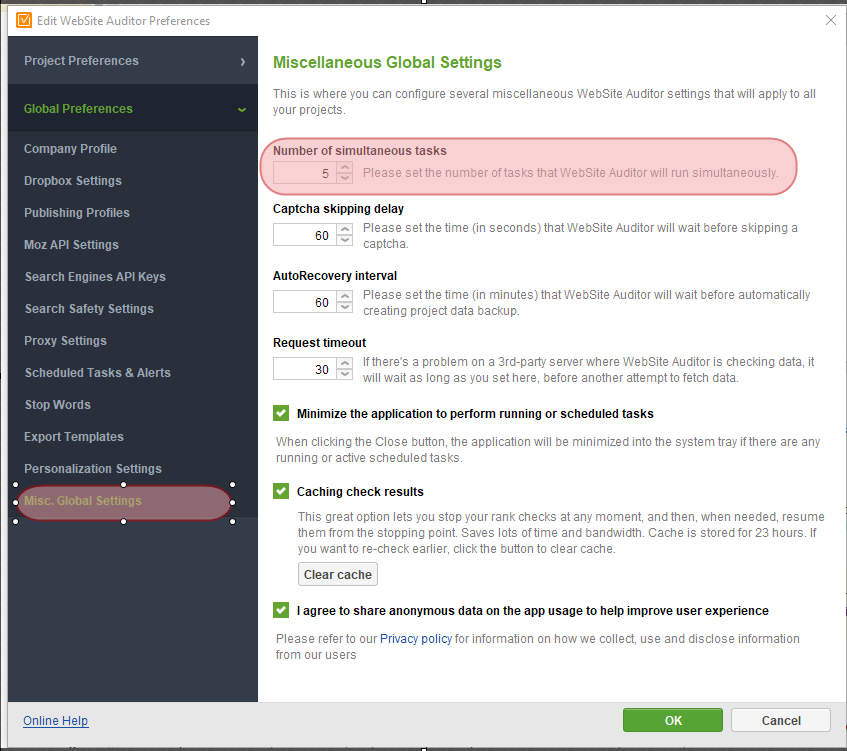Open Dropbox Settings

coord(73,180)
